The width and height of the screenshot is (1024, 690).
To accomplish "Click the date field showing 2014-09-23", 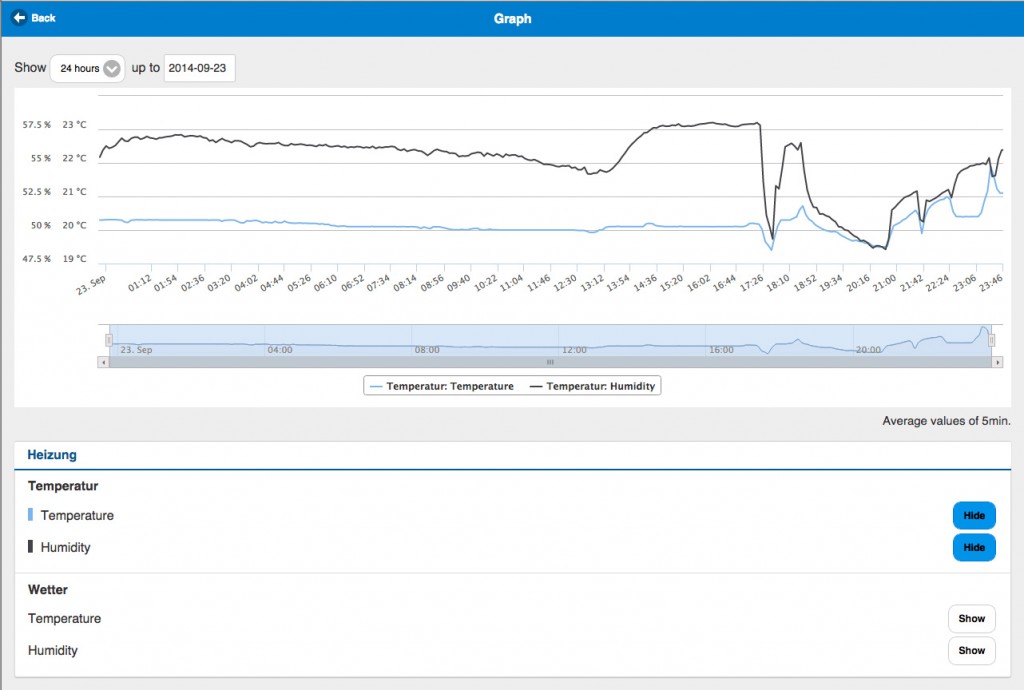I will pyautogui.click(x=199, y=69).
